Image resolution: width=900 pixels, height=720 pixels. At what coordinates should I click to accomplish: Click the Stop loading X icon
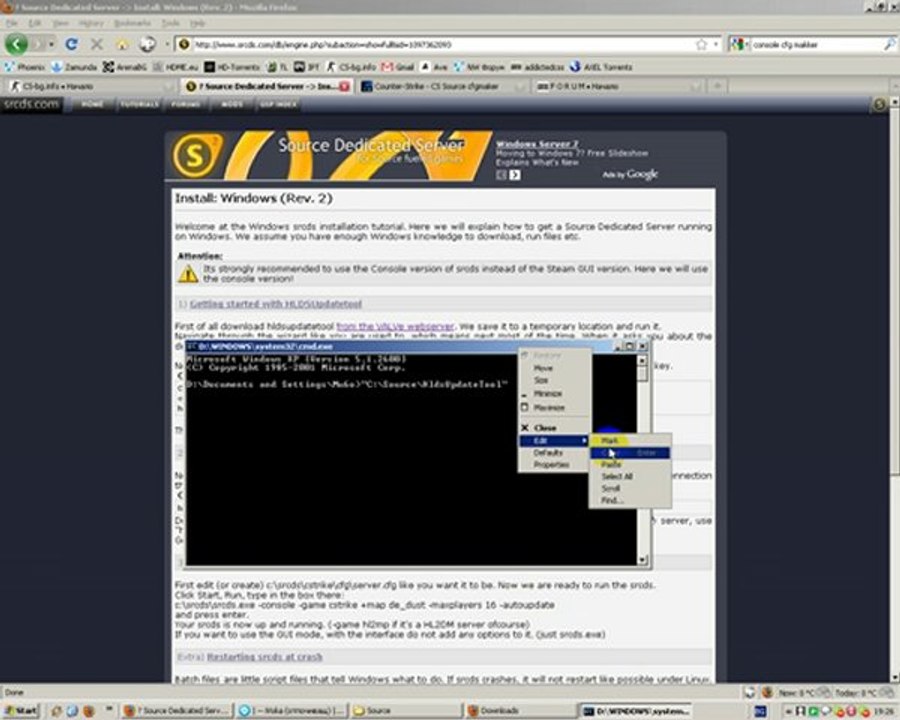point(97,44)
